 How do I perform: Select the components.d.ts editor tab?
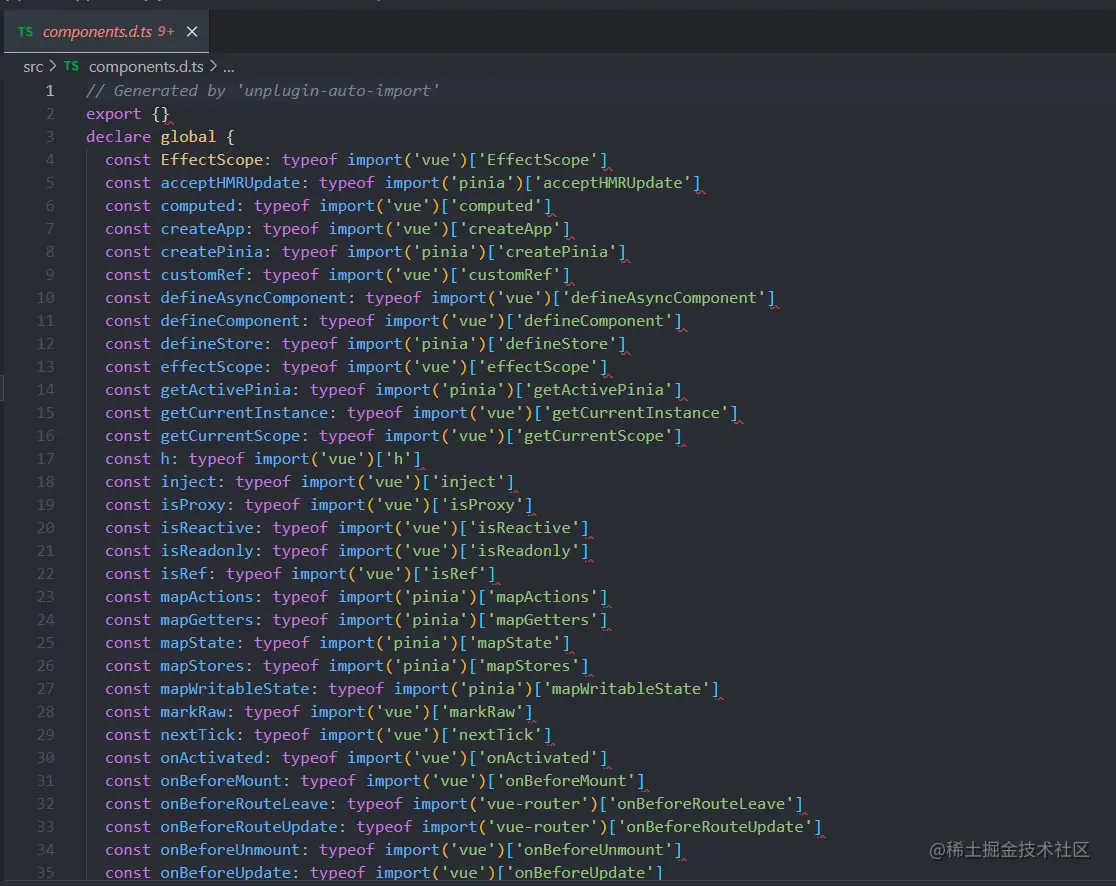106,32
